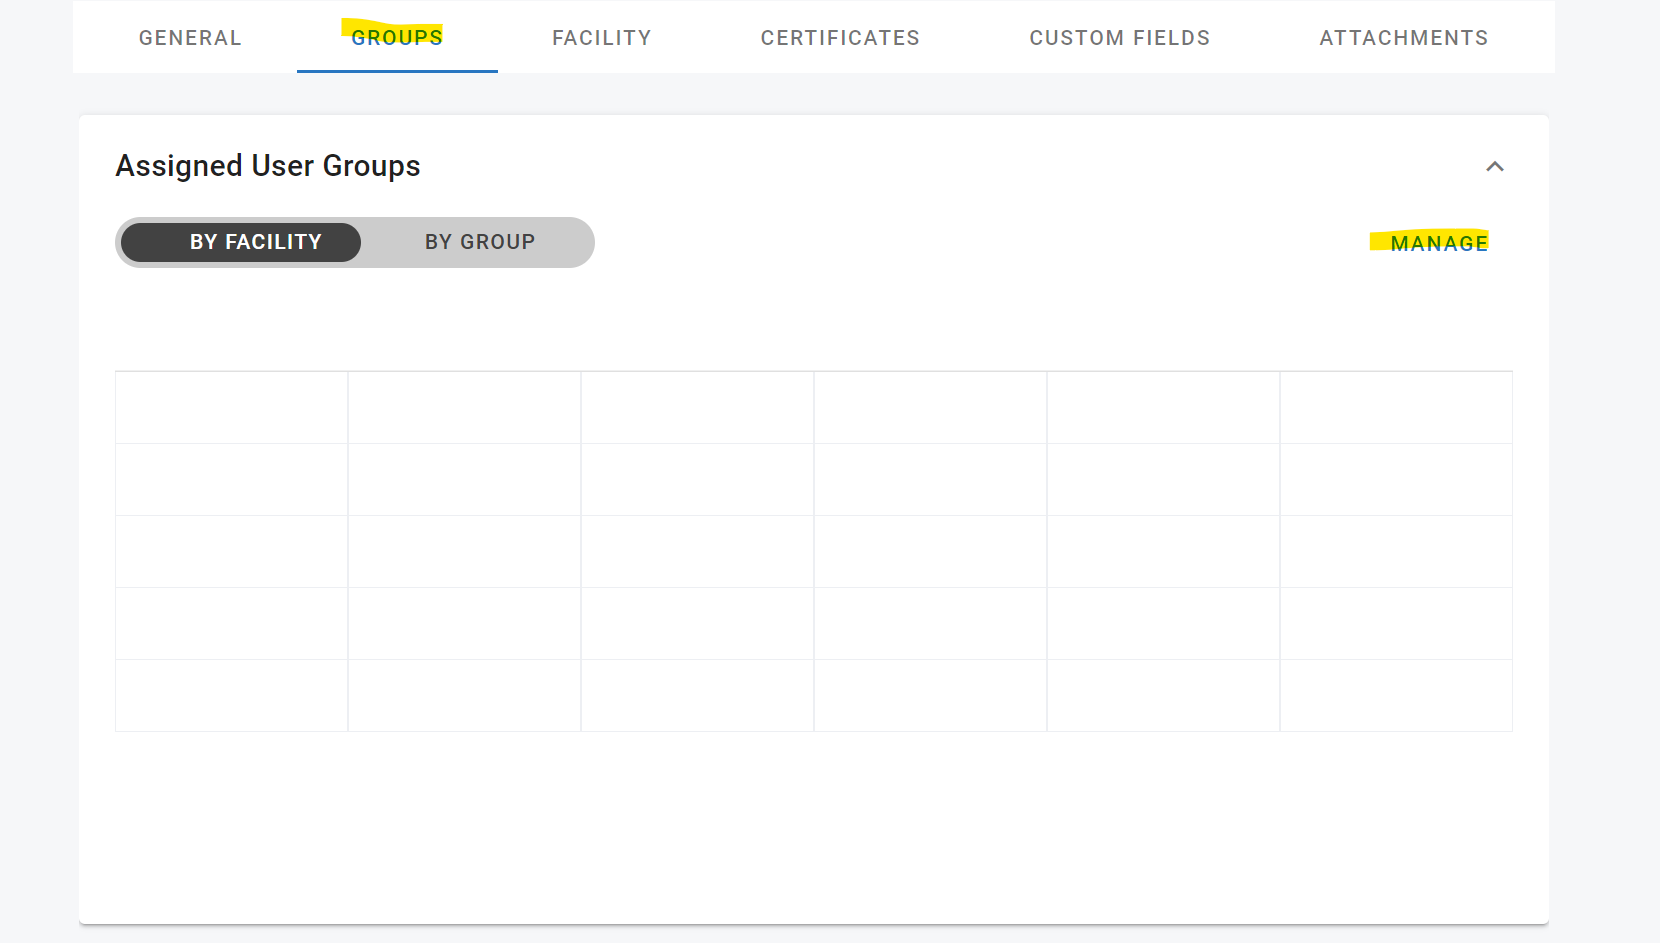Click bottom-row, last-column cell of empty grid
The width and height of the screenshot is (1660, 943).
1396,696
